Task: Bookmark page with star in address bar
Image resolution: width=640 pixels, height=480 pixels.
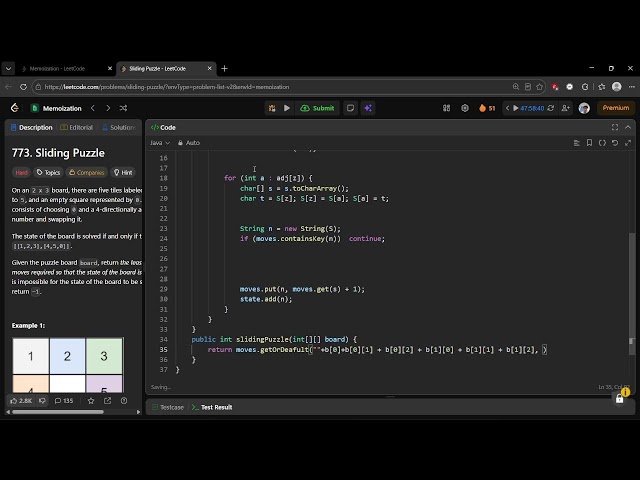Action: click(540, 87)
